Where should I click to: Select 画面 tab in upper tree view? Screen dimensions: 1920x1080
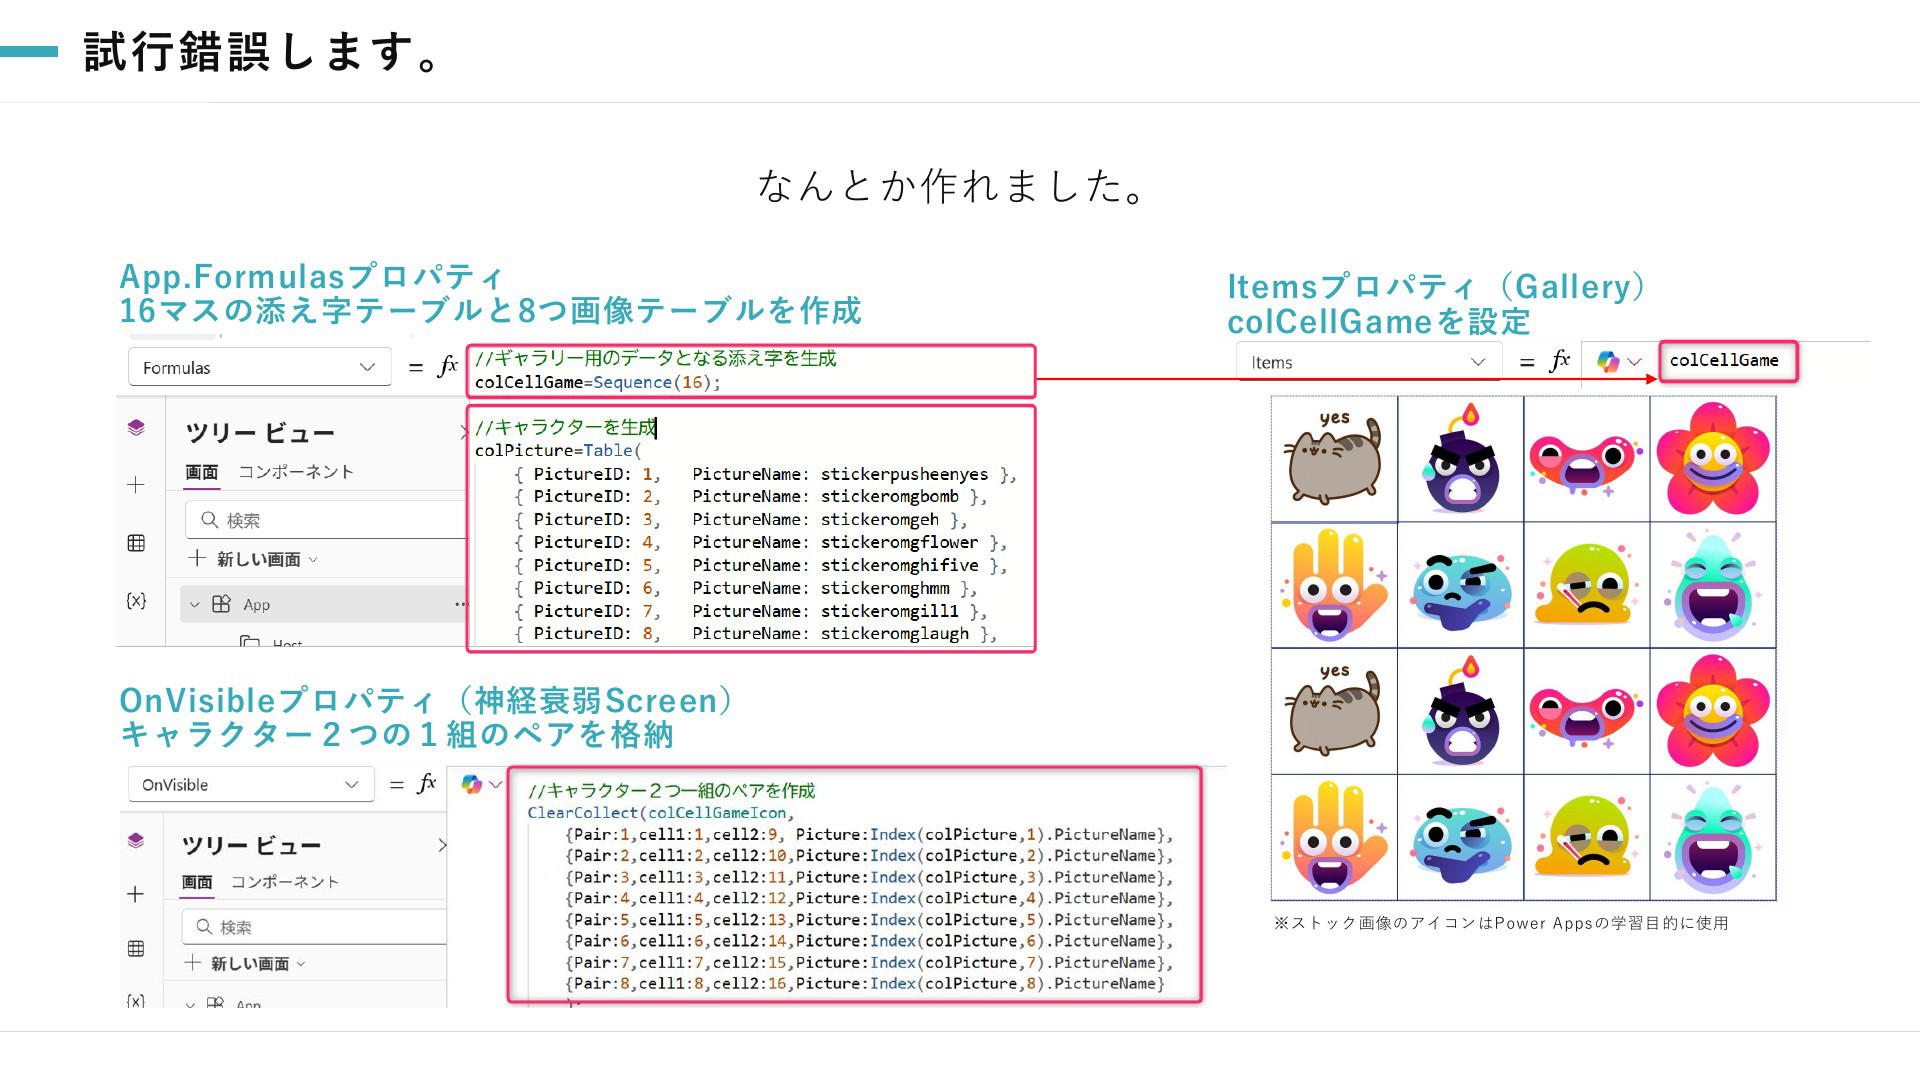(201, 472)
